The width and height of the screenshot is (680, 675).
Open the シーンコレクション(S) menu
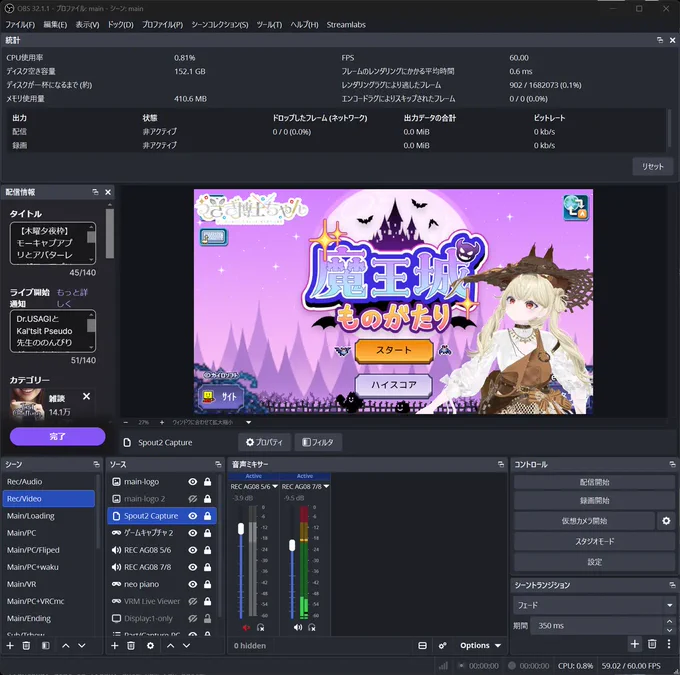click(220, 25)
